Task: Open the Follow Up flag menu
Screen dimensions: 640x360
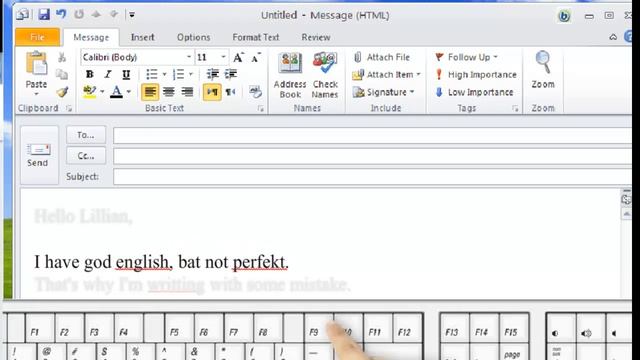Action: pos(466,57)
